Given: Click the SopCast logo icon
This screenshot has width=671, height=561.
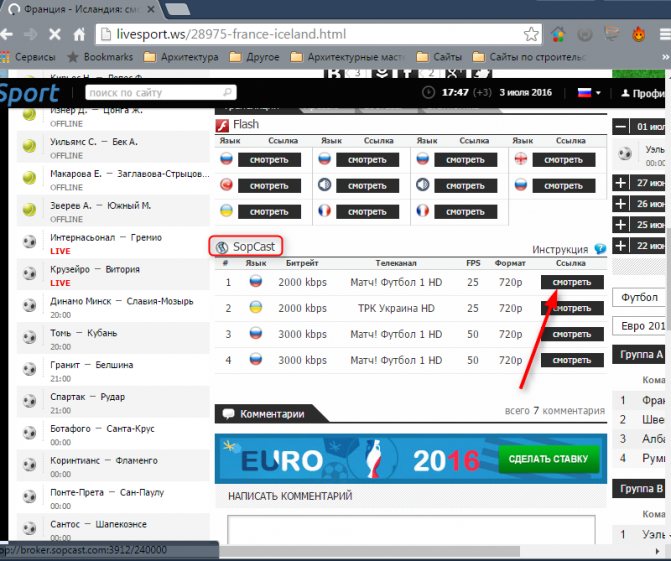Looking at the screenshot, I should click(222, 247).
